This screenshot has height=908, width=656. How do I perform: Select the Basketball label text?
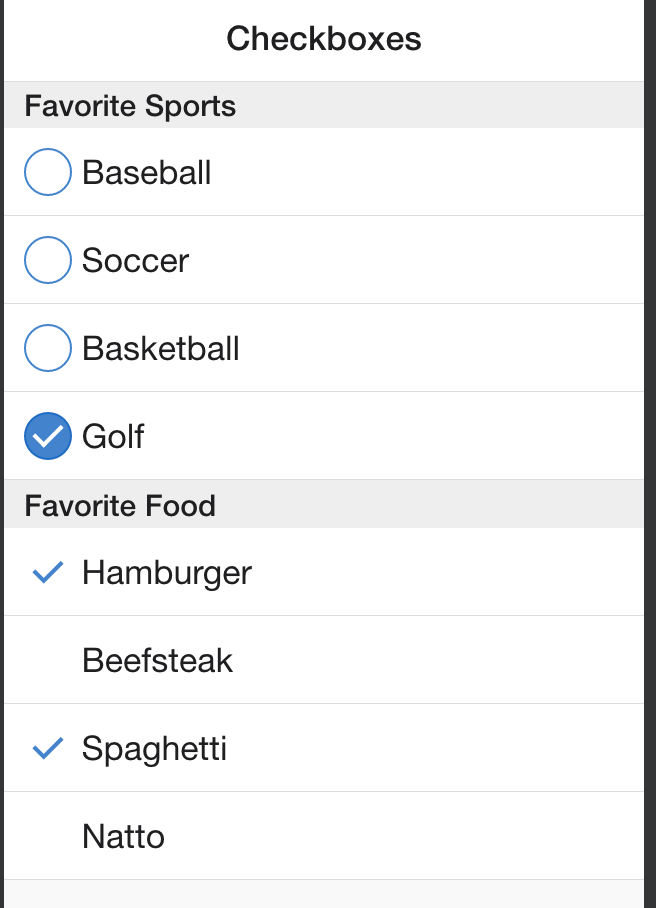[x=160, y=349]
